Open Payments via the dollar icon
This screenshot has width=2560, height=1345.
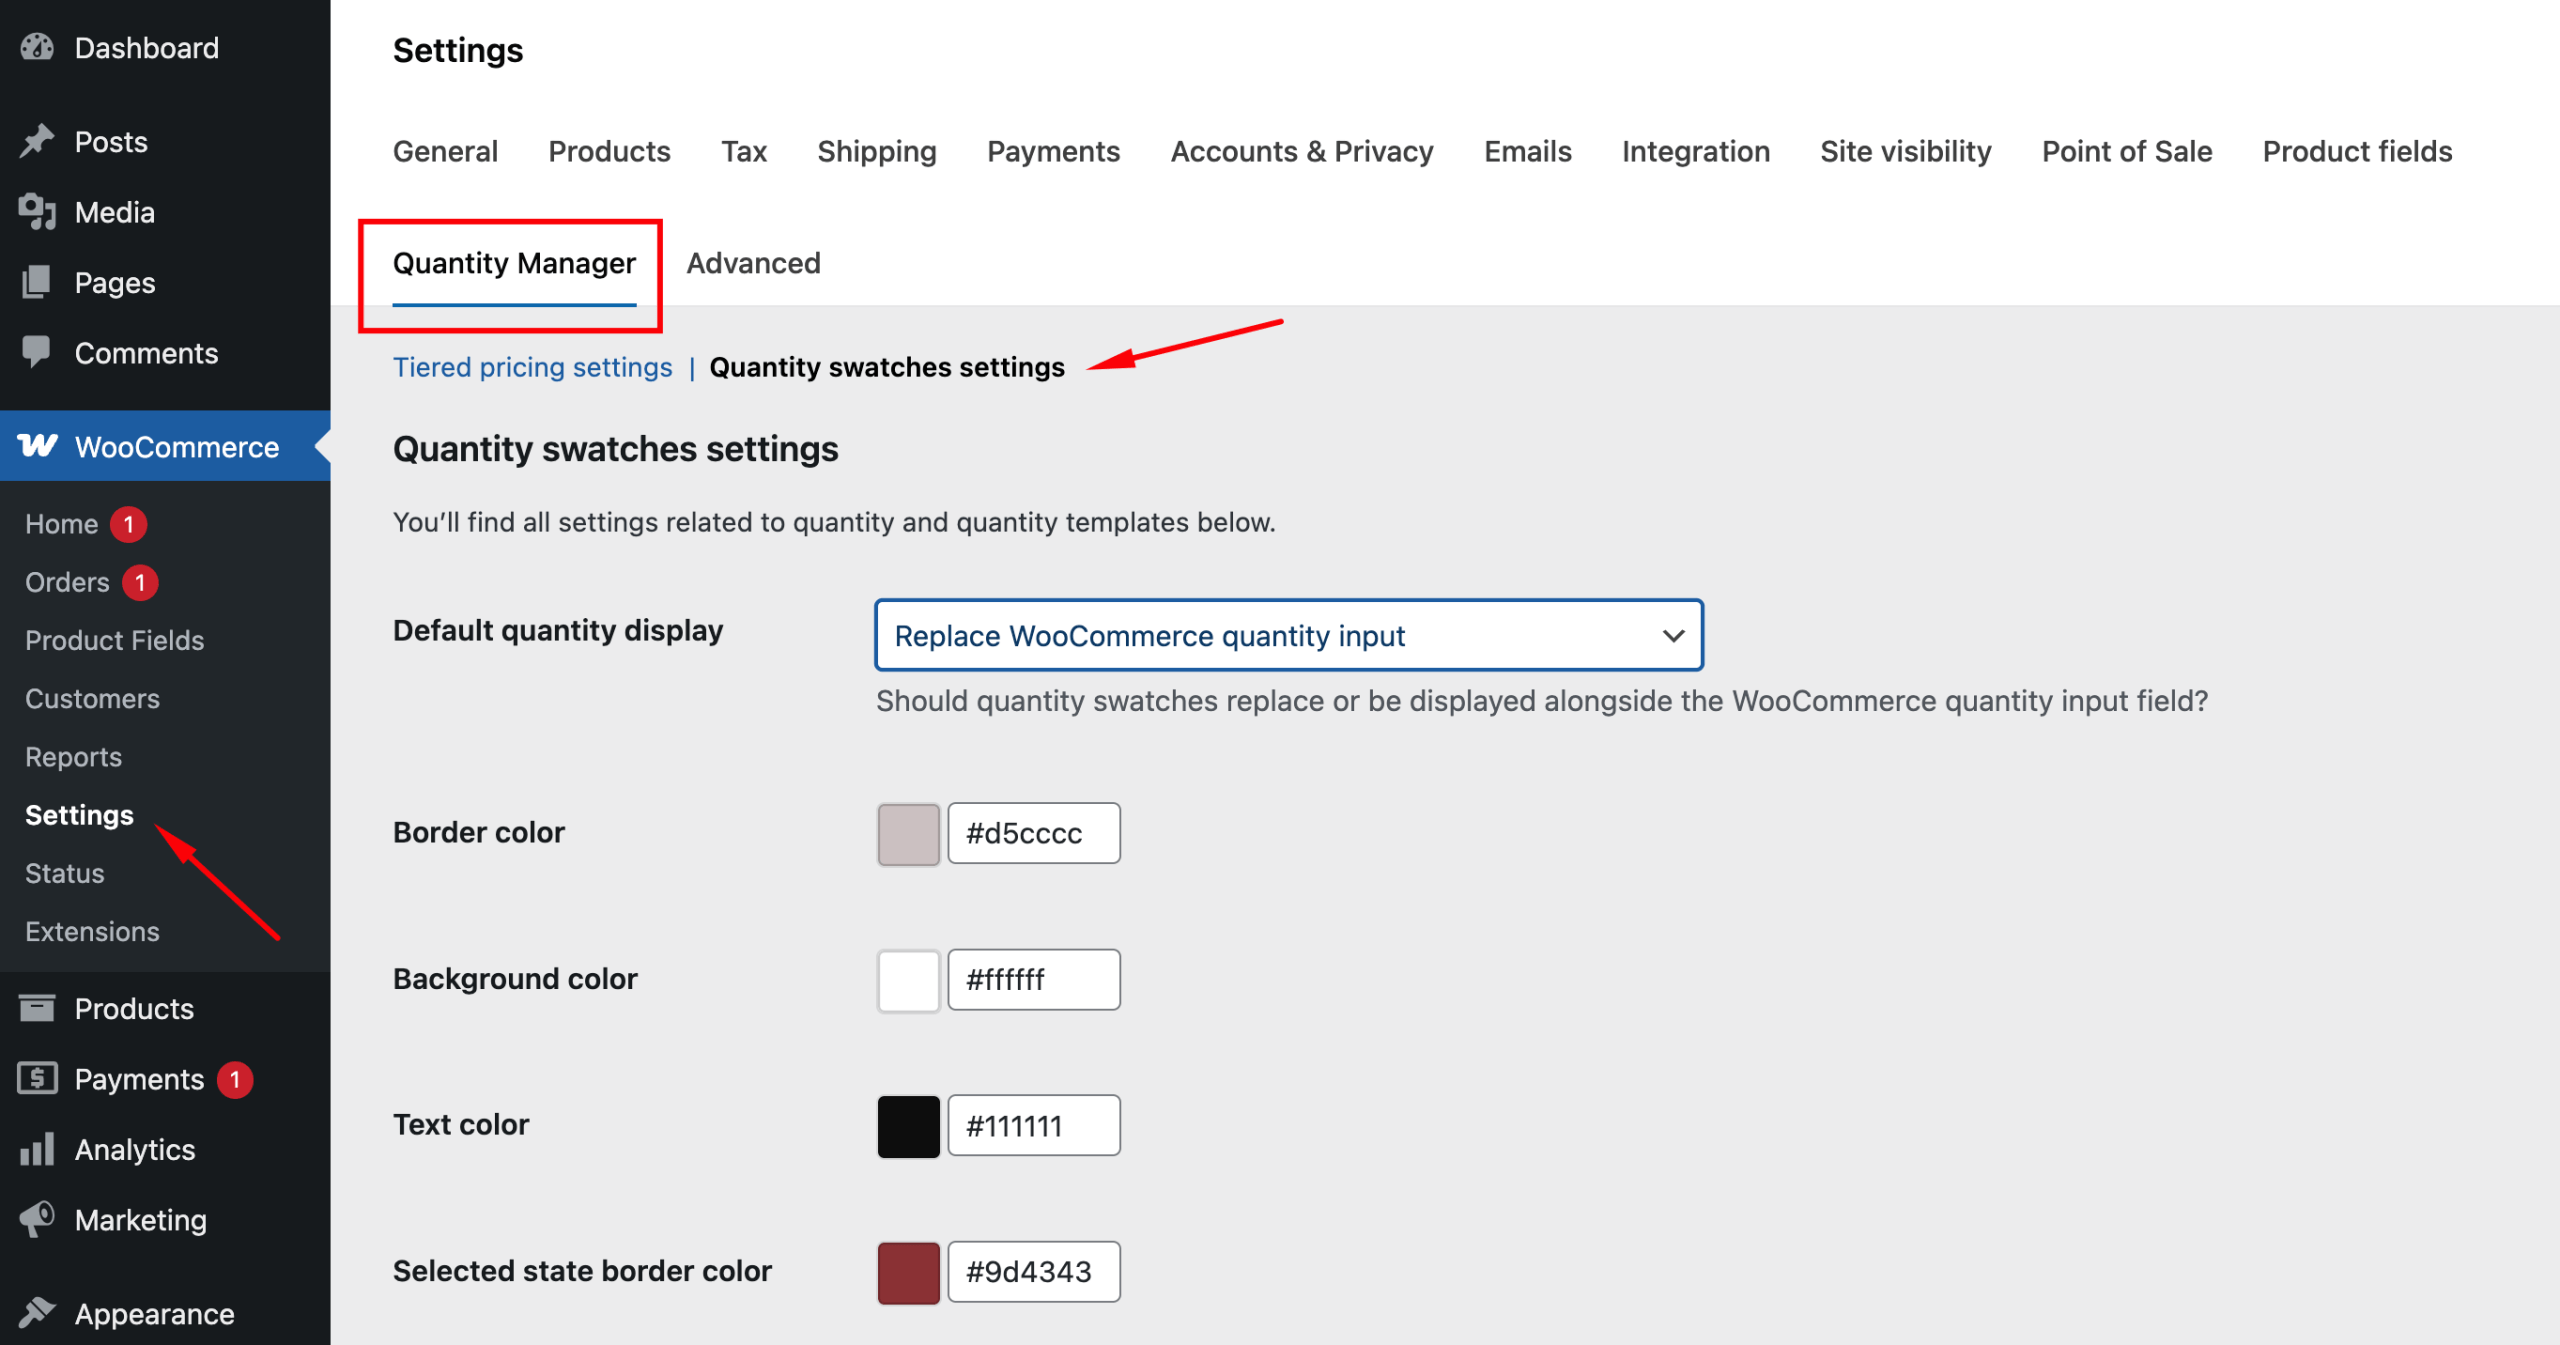pos(37,1078)
